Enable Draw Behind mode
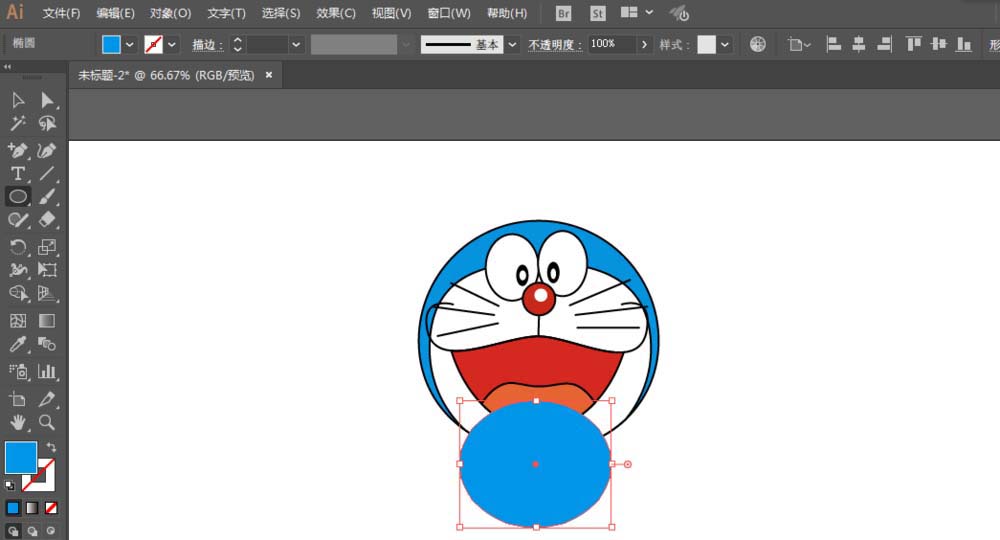1000x540 pixels. (x=32, y=530)
